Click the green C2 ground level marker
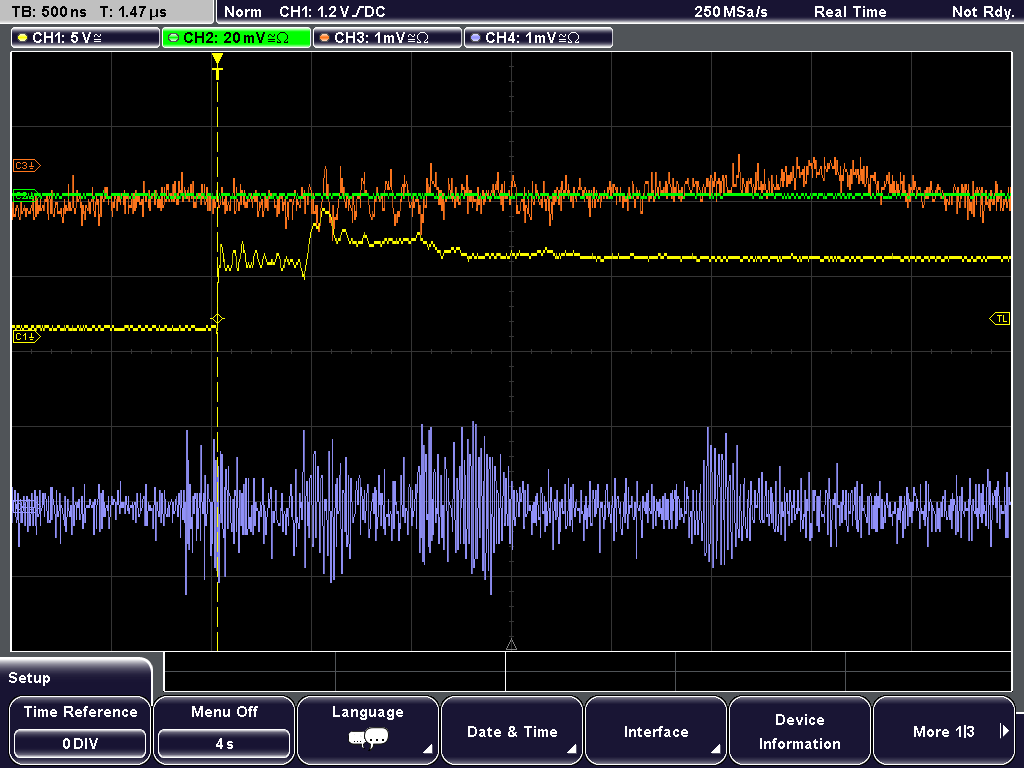Viewport: 1024px width, 768px height. [x=25, y=195]
